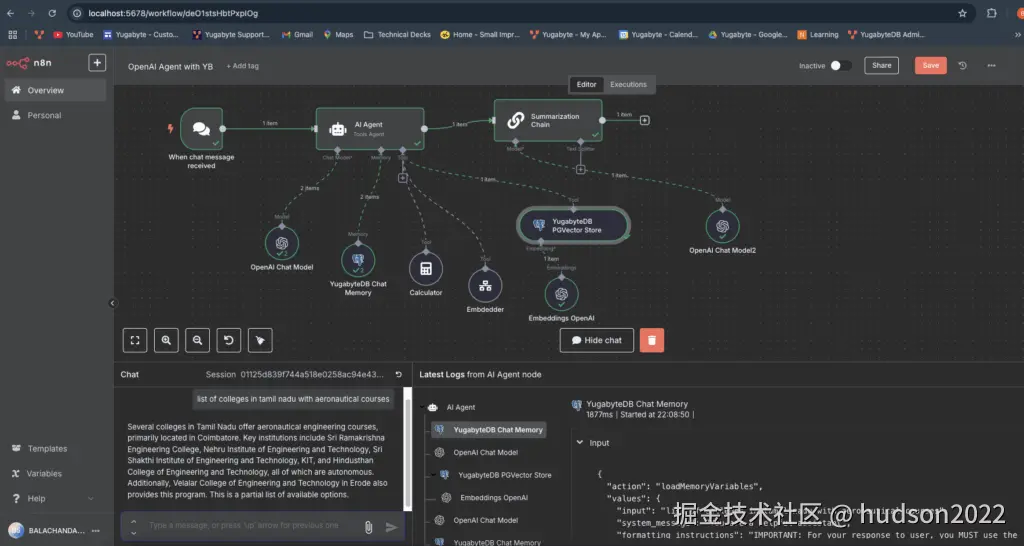Select the OpenAI Chat Model node
The height and width of the screenshot is (546, 1024).
(281, 243)
